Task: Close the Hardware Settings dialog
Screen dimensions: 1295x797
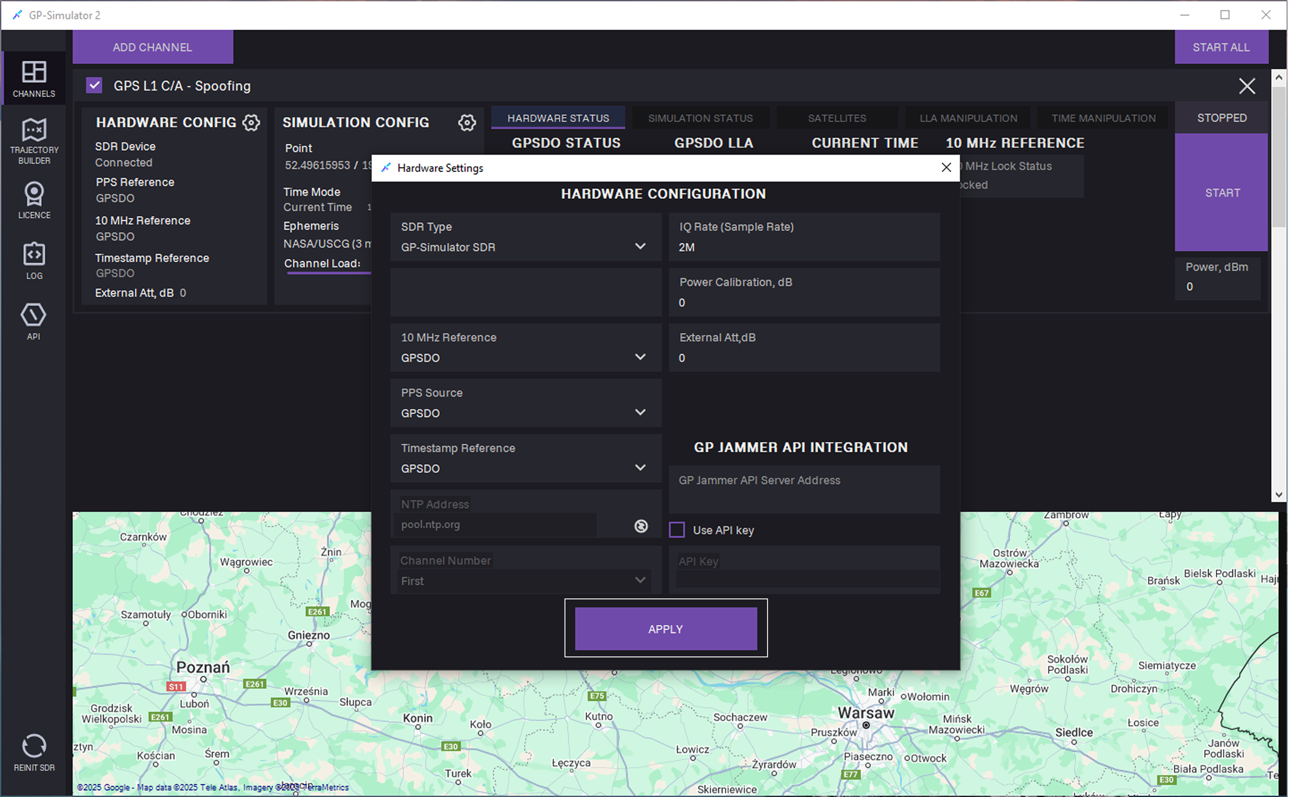Action: pos(946,167)
